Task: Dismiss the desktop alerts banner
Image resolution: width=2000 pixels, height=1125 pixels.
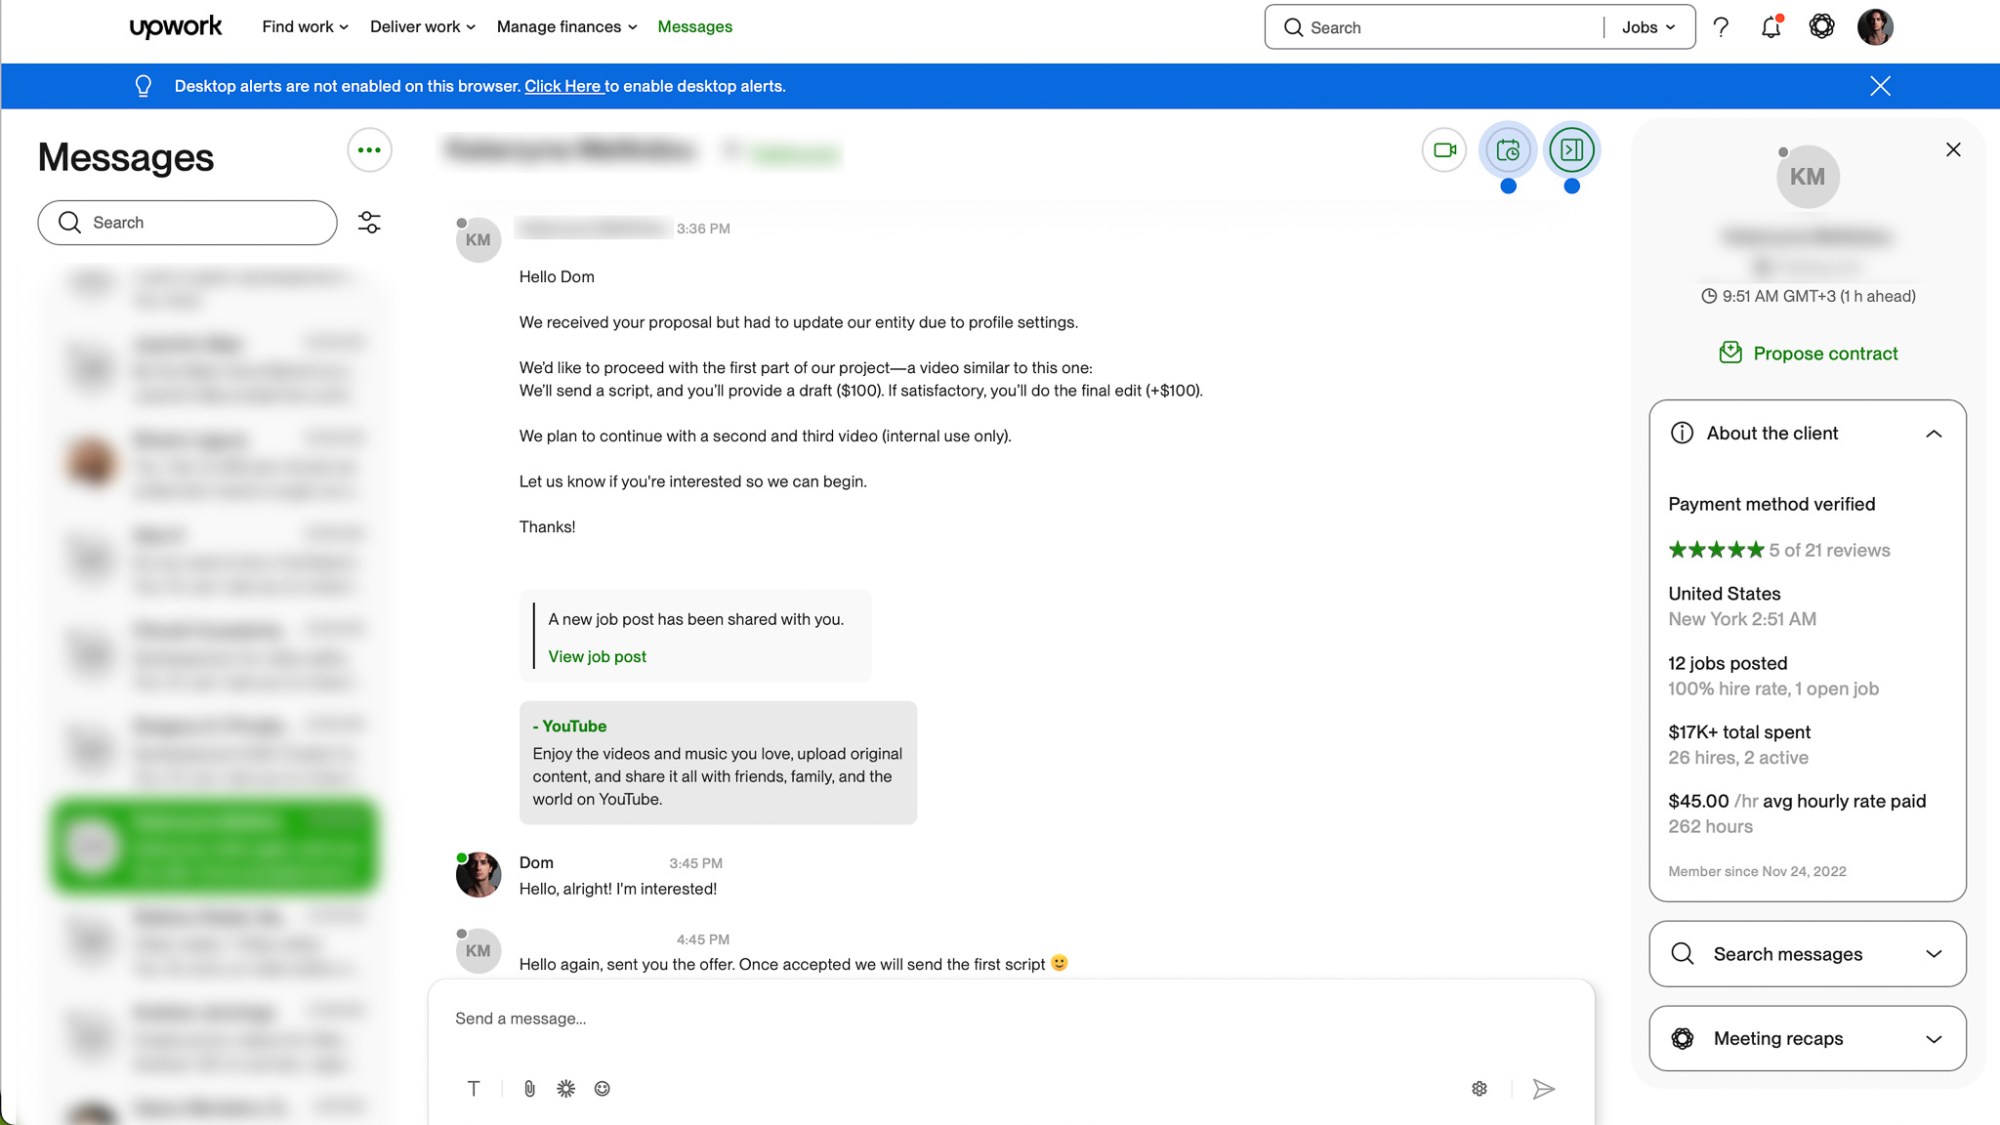Action: click(x=1880, y=86)
